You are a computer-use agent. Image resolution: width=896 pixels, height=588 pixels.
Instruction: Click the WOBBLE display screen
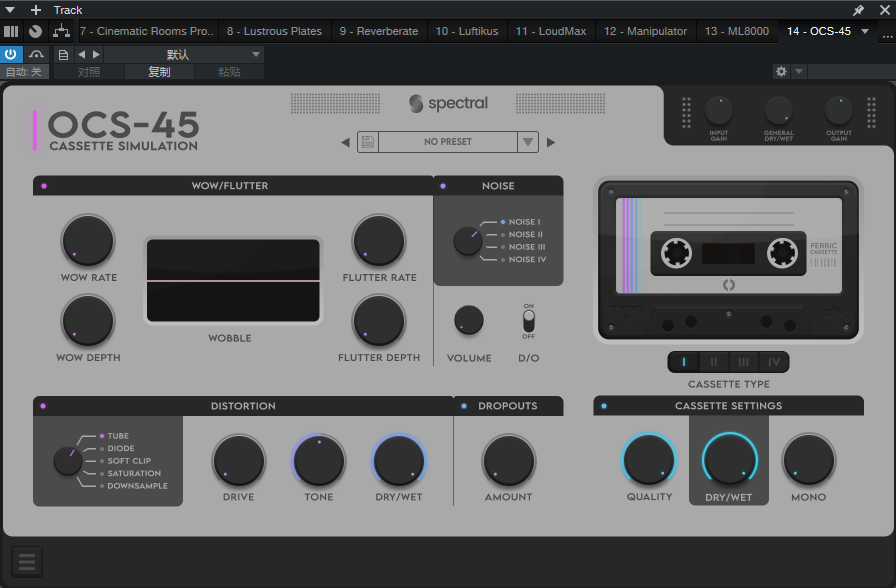point(233,281)
